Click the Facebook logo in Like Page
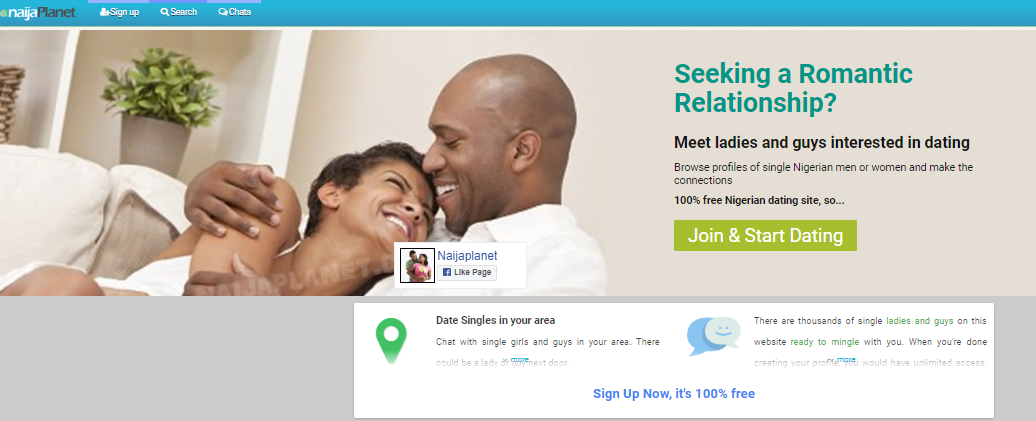This screenshot has width=1036, height=421. pyautogui.click(x=446, y=272)
